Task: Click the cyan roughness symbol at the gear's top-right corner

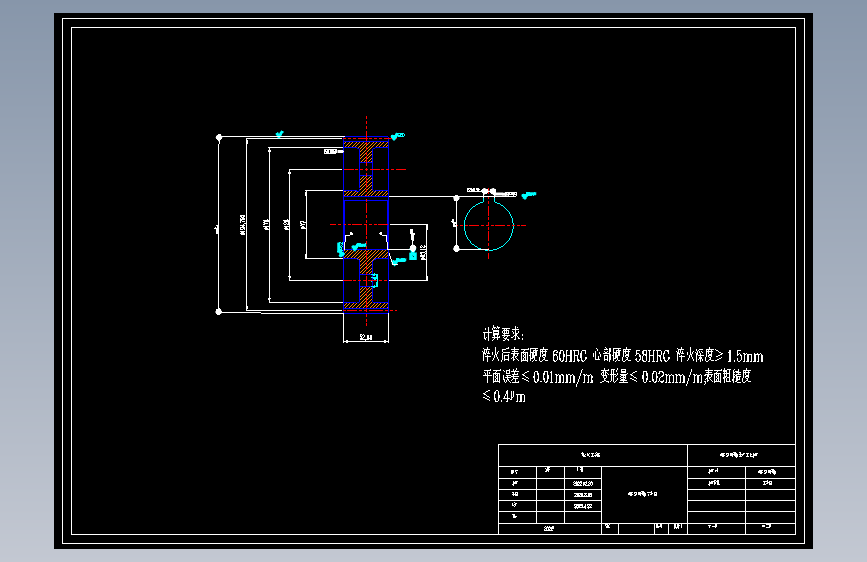Action: (398, 136)
